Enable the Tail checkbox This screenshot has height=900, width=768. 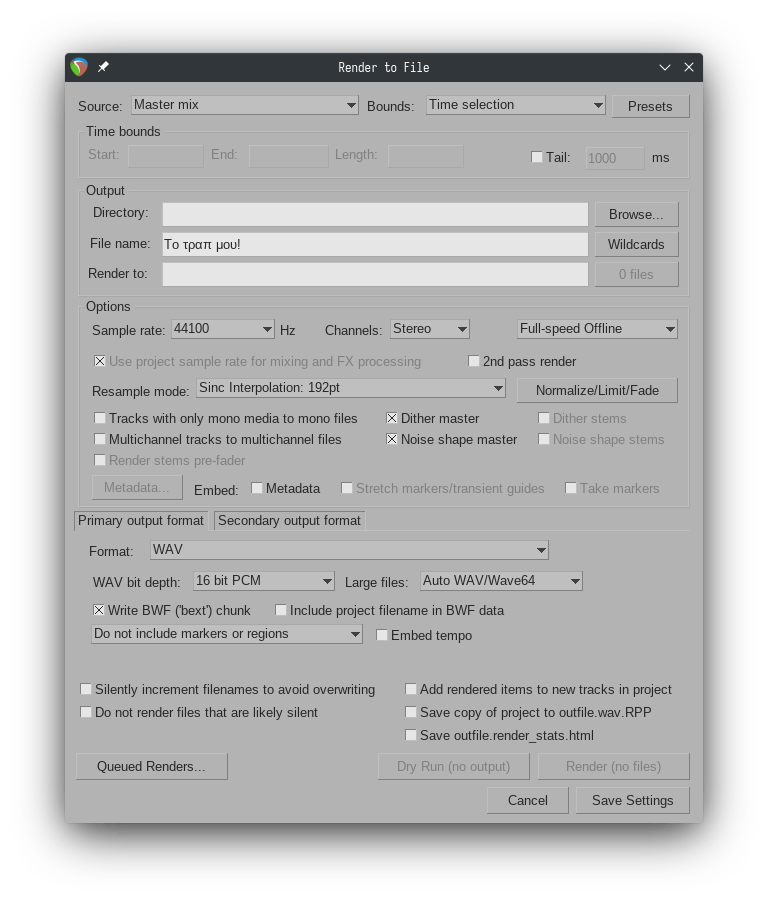537,157
